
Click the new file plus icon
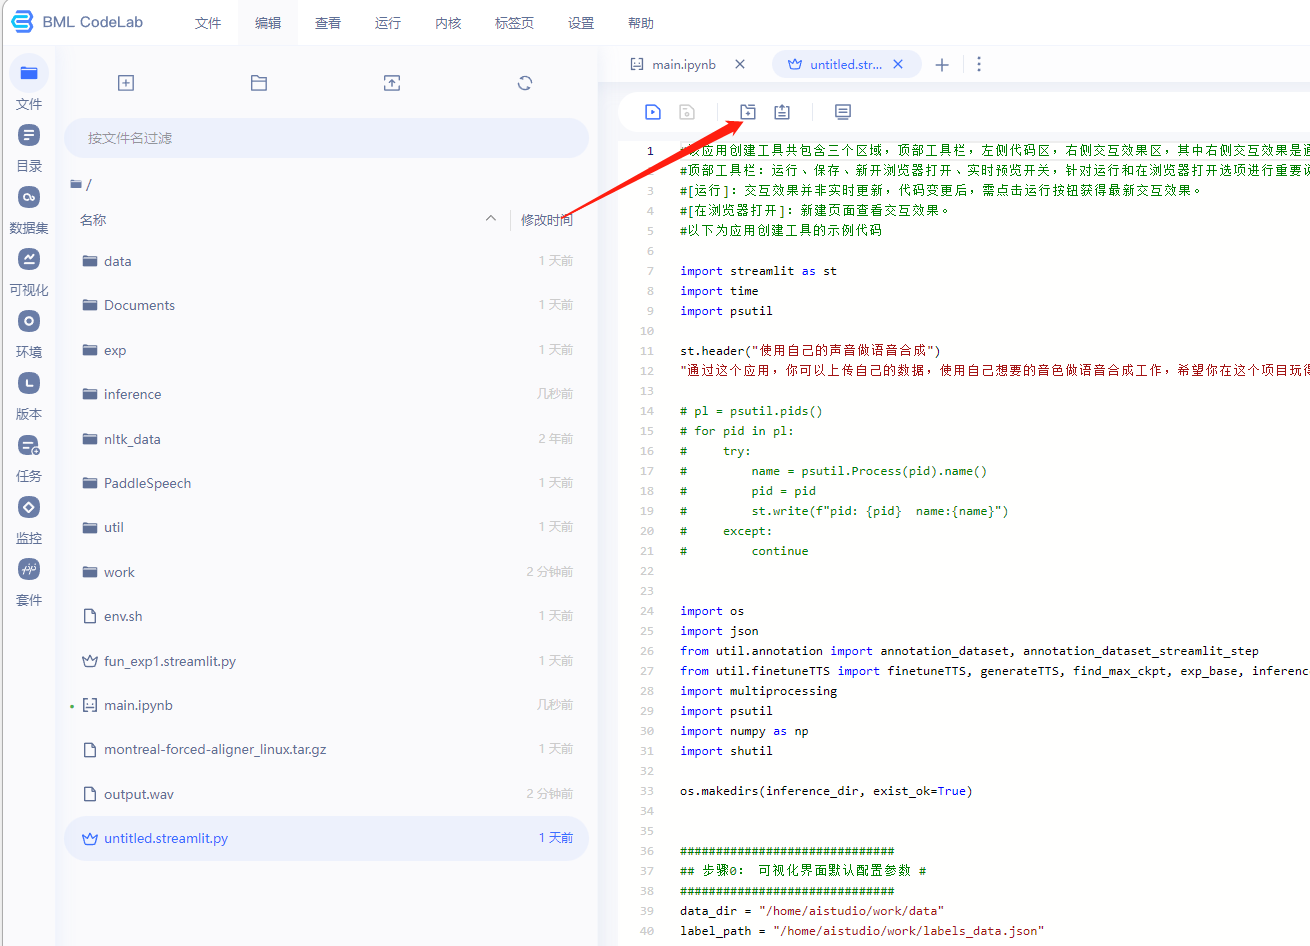(126, 83)
